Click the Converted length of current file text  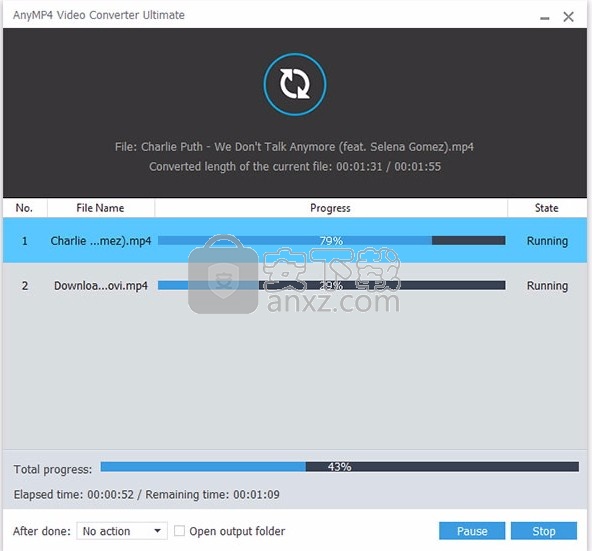coord(295,167)
